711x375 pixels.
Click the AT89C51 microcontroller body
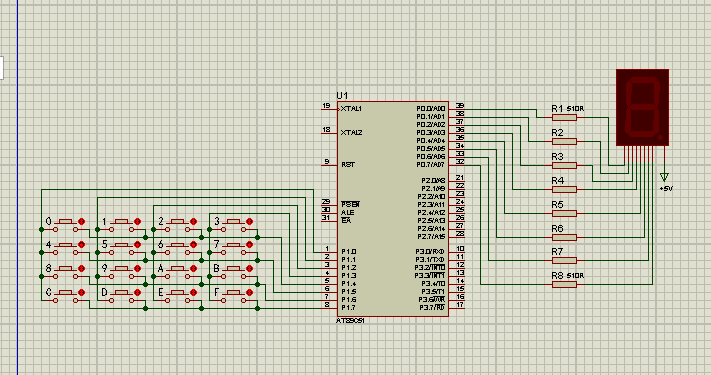pyautogui.click(x=393, y=209)
